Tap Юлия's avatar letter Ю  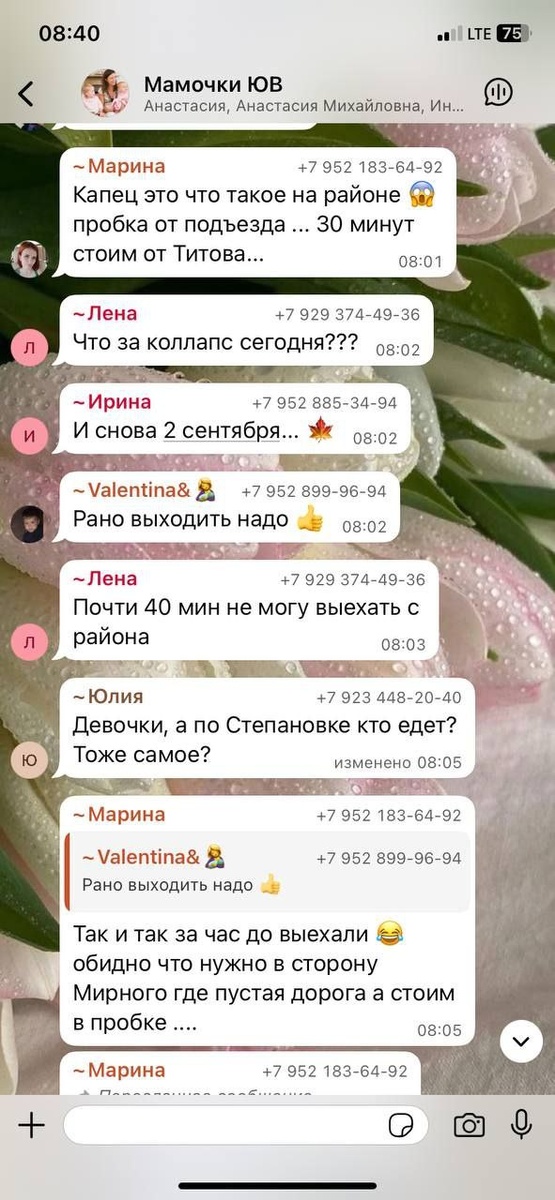(x=28, y=761)
